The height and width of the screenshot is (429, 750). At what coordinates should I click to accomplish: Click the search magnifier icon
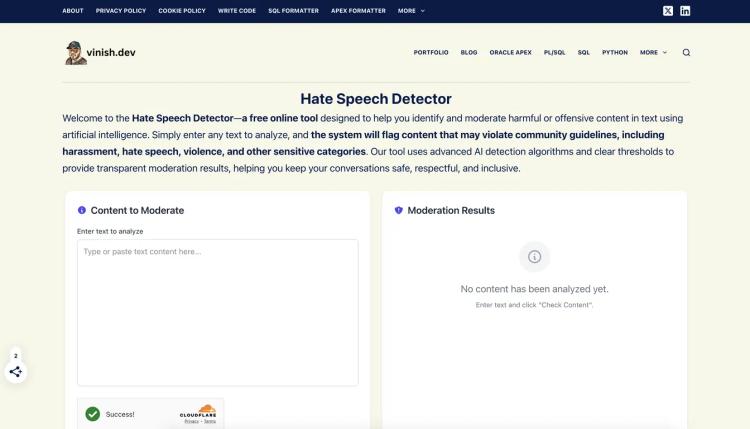[x=686, y=53]
